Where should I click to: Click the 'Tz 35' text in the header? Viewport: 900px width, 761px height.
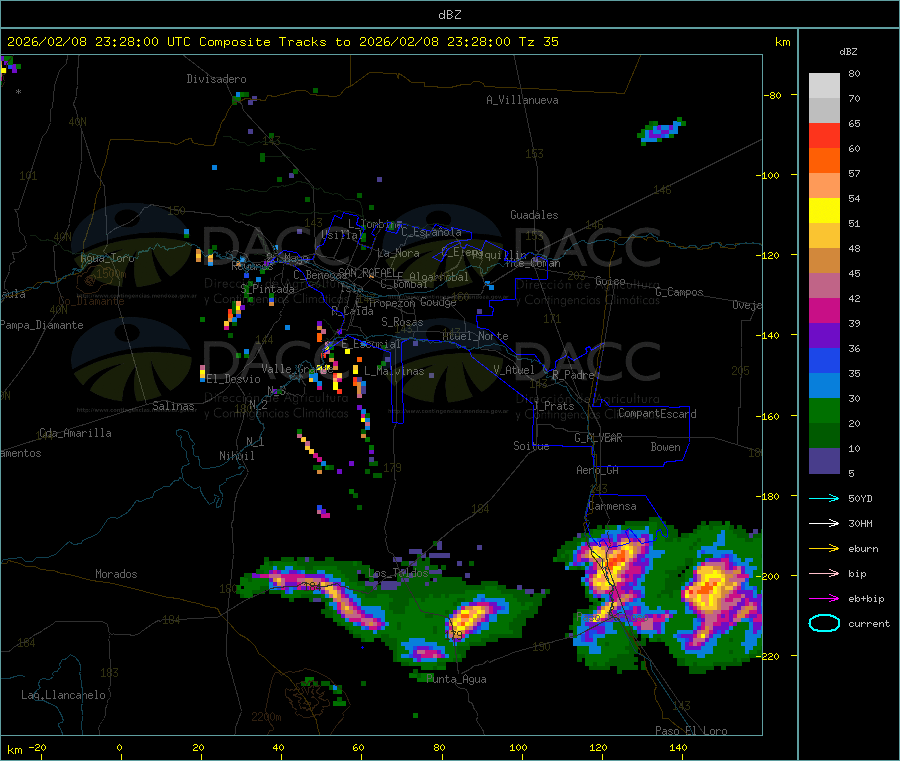pos(538,42)
